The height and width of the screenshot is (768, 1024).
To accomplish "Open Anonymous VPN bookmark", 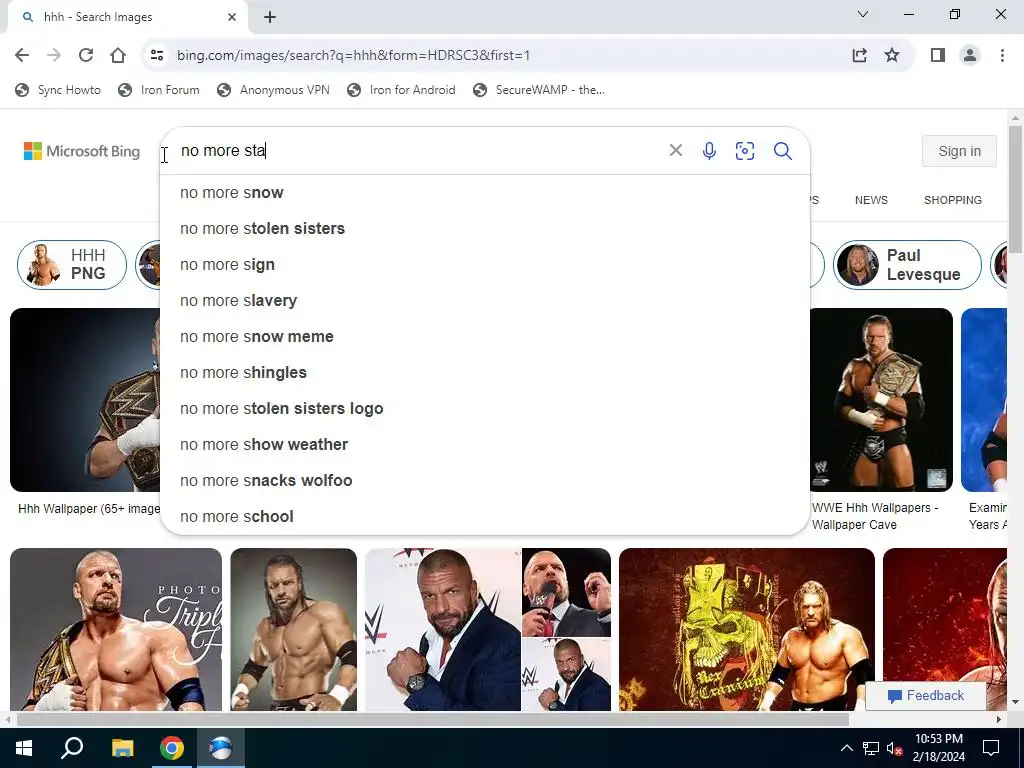I will pyautogui.click(x=274, y=90).
